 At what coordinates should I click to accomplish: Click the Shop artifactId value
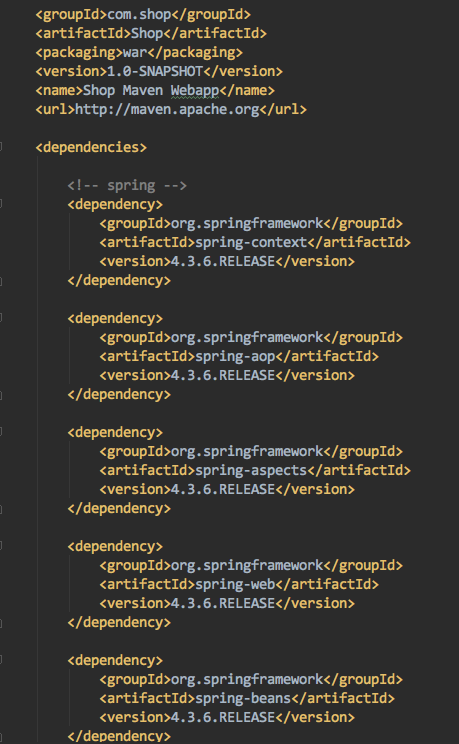(147, 34)
